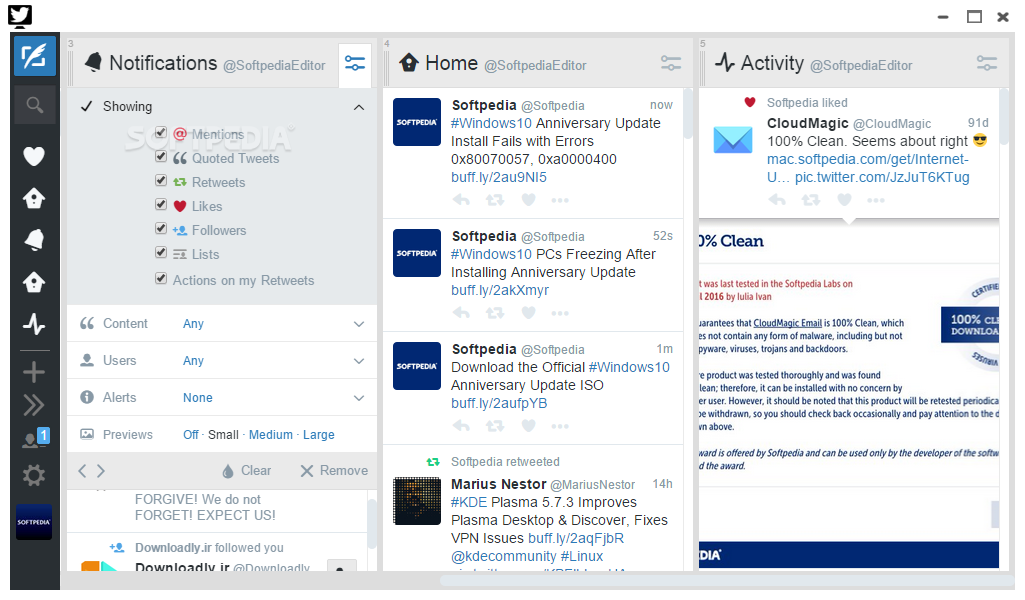
Task: Like the Anniversary Update ISO tweet
Action: coord(529,426)
